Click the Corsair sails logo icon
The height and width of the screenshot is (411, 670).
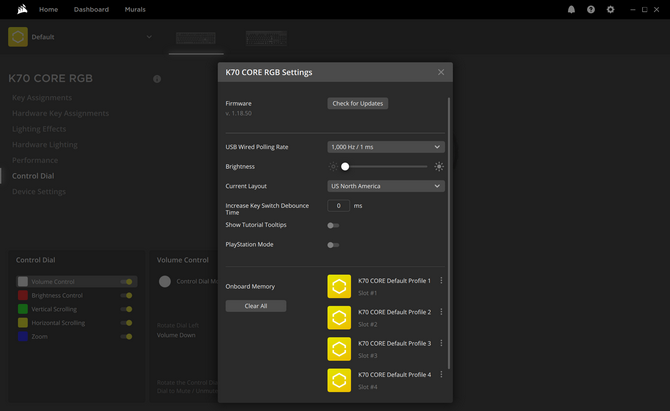coord(22,9)
